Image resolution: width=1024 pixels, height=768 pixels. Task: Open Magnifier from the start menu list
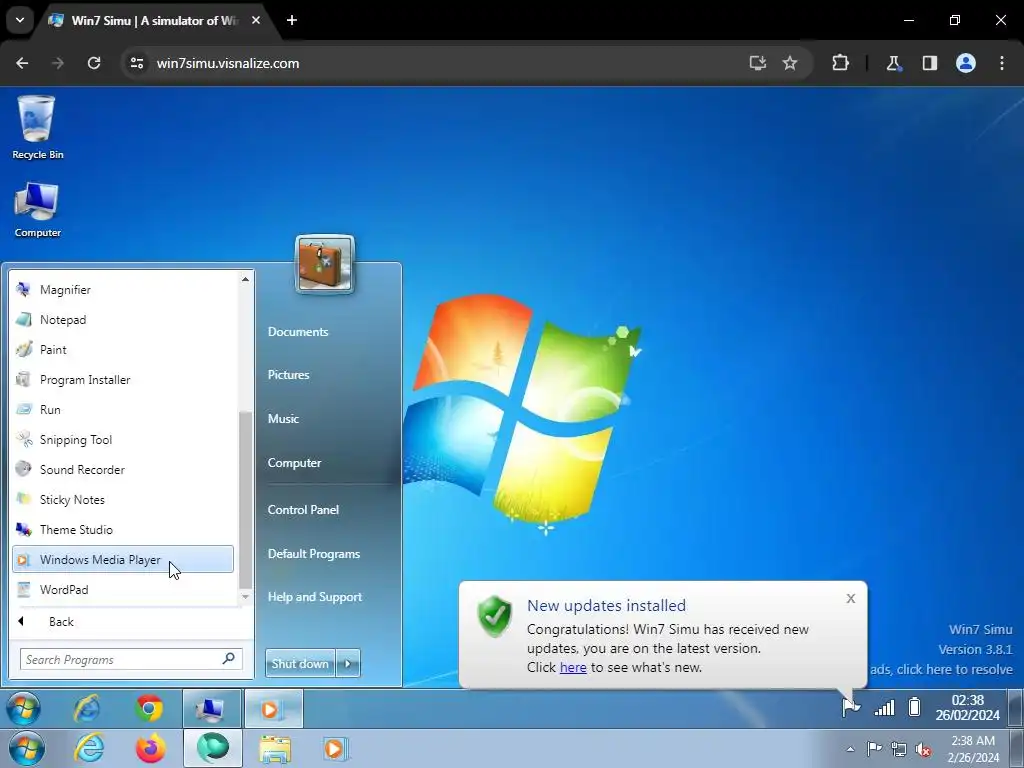123,289
